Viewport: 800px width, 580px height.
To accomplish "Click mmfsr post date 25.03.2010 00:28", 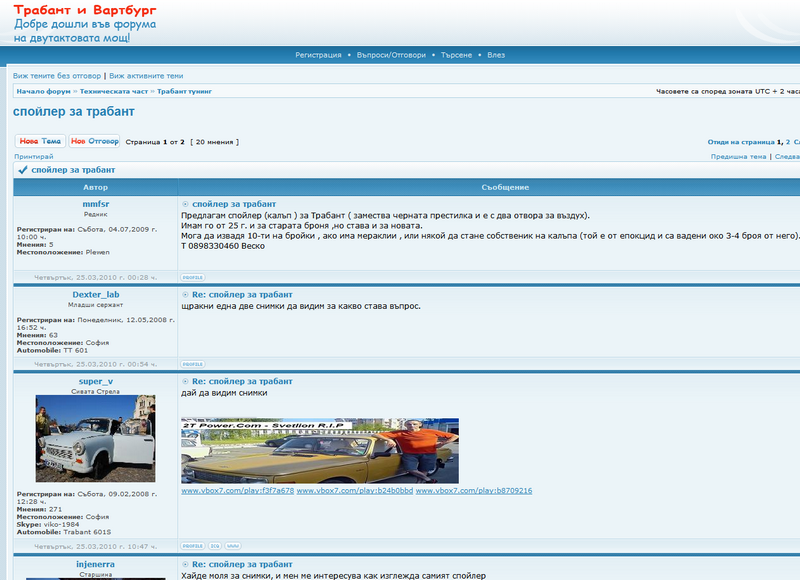I will (x=95, y=278).
